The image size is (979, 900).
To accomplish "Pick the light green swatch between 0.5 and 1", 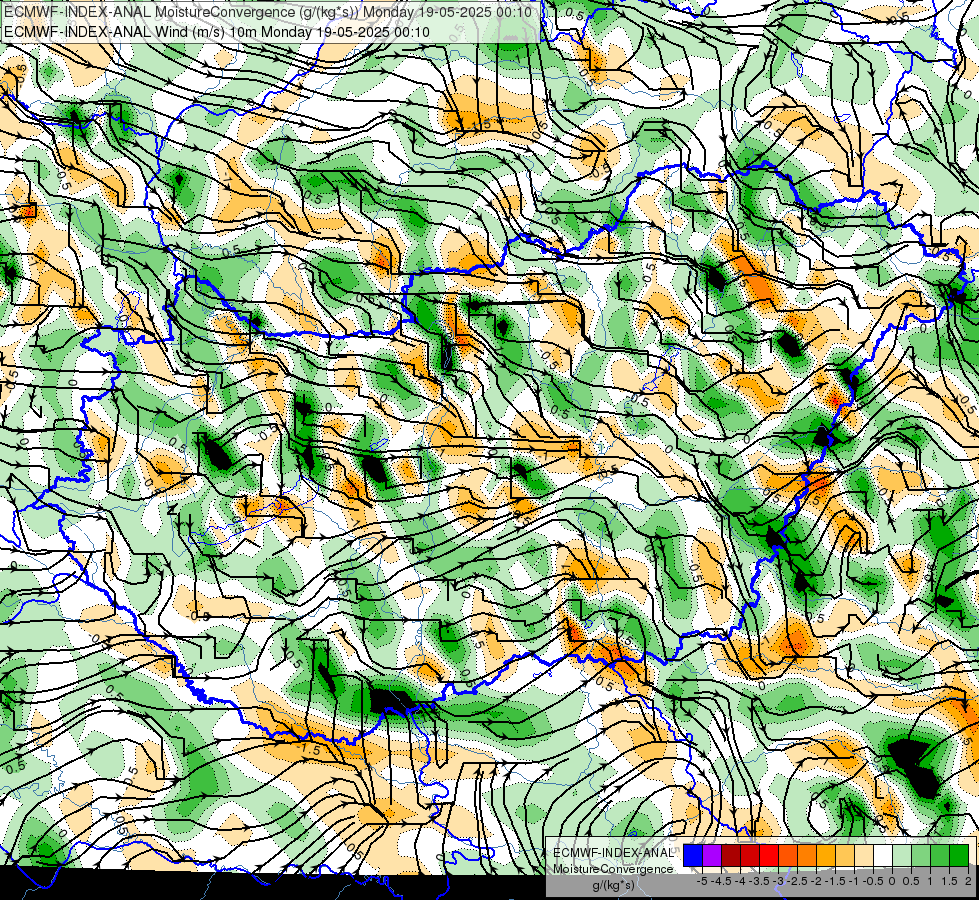I will click(x=921, y=856).
